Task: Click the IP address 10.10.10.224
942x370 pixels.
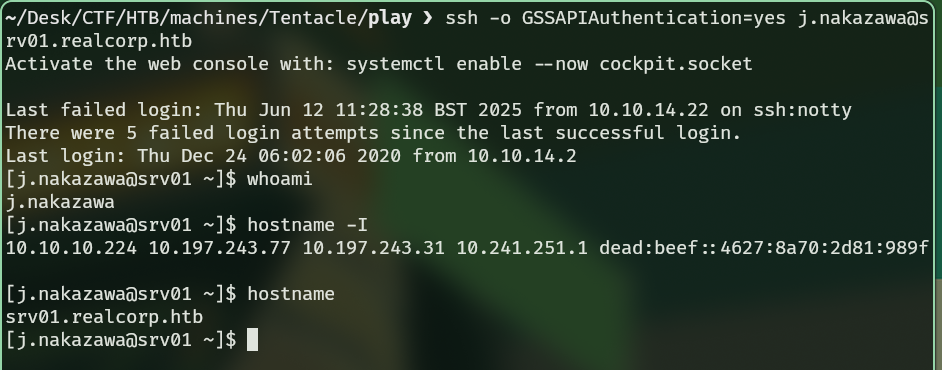Action: tap(71, 247)
